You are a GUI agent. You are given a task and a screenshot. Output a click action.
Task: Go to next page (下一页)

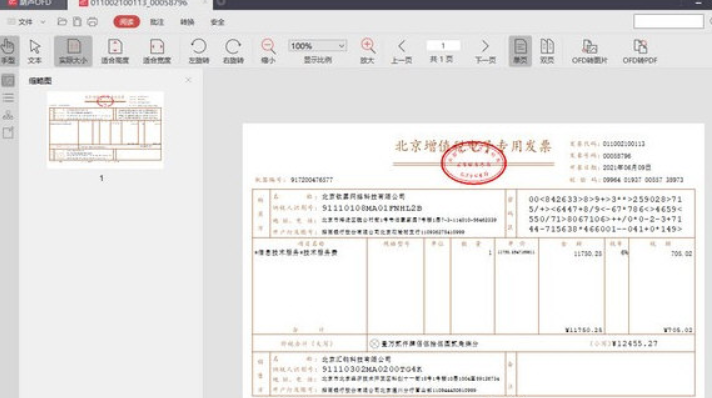point(485,51)
